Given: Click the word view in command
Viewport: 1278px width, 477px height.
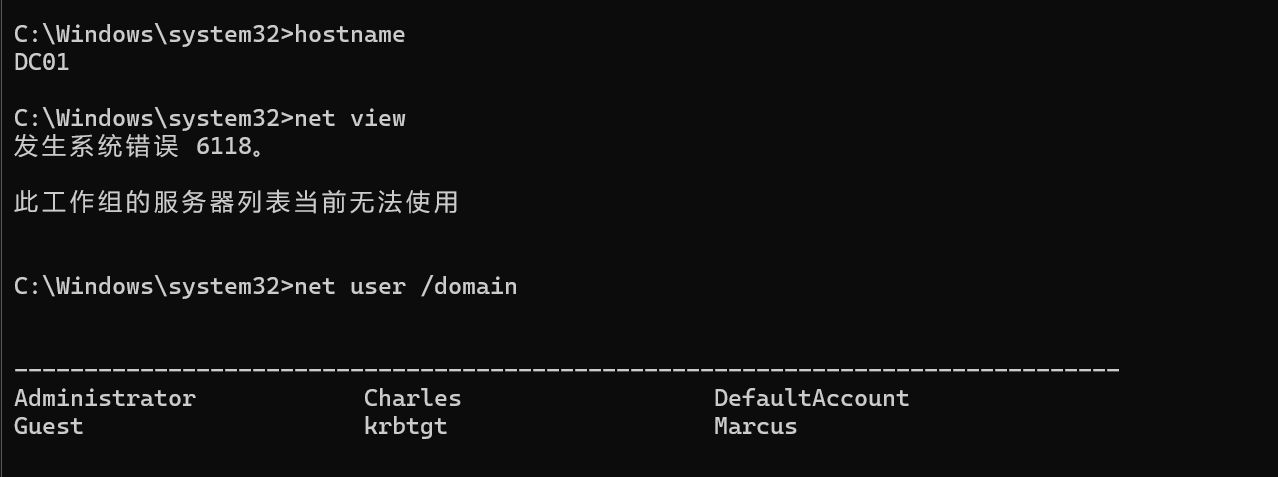Looking at the screenshot, I should pos(377,118).
